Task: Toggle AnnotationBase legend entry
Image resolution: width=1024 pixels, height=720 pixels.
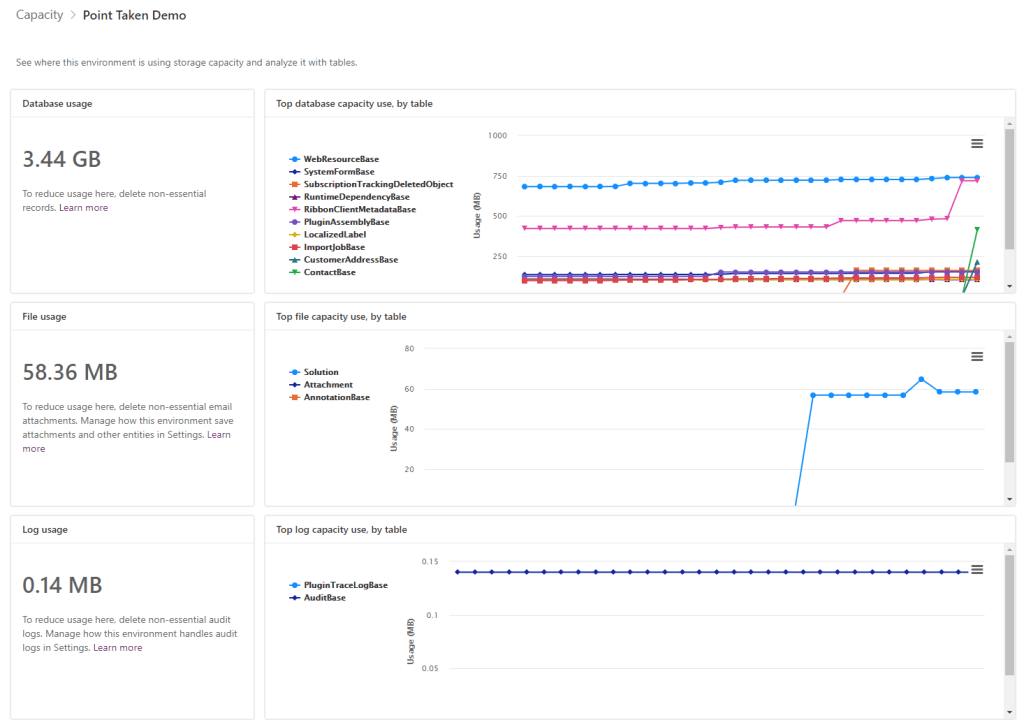Action: point(336,397)
